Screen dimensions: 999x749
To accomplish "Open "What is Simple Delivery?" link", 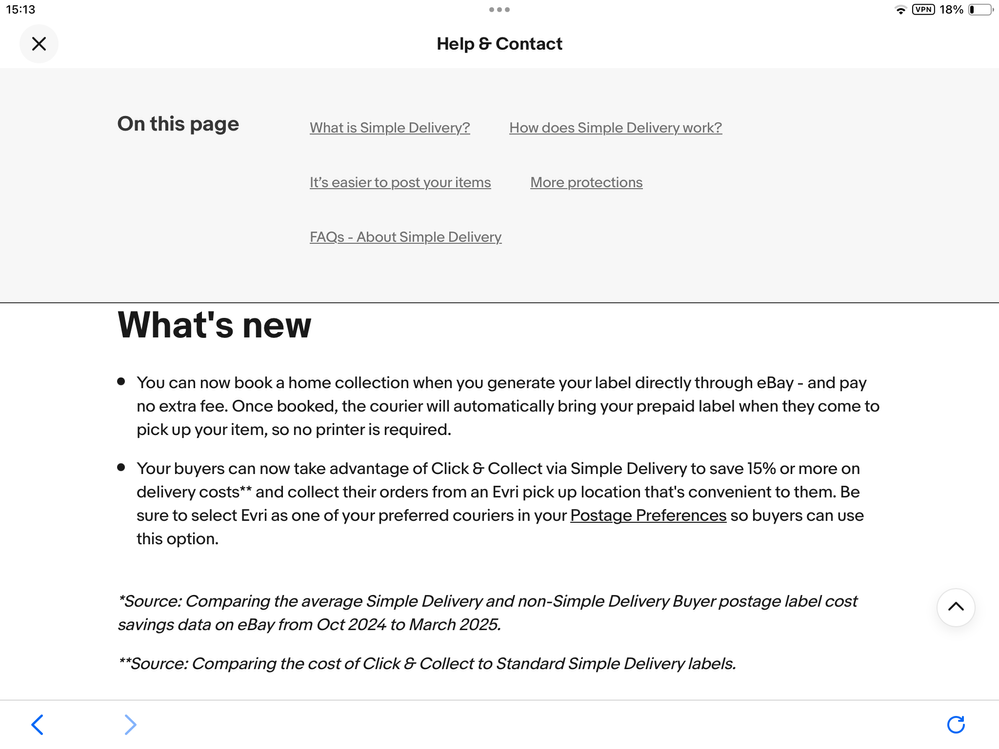I will pos(390,128).
